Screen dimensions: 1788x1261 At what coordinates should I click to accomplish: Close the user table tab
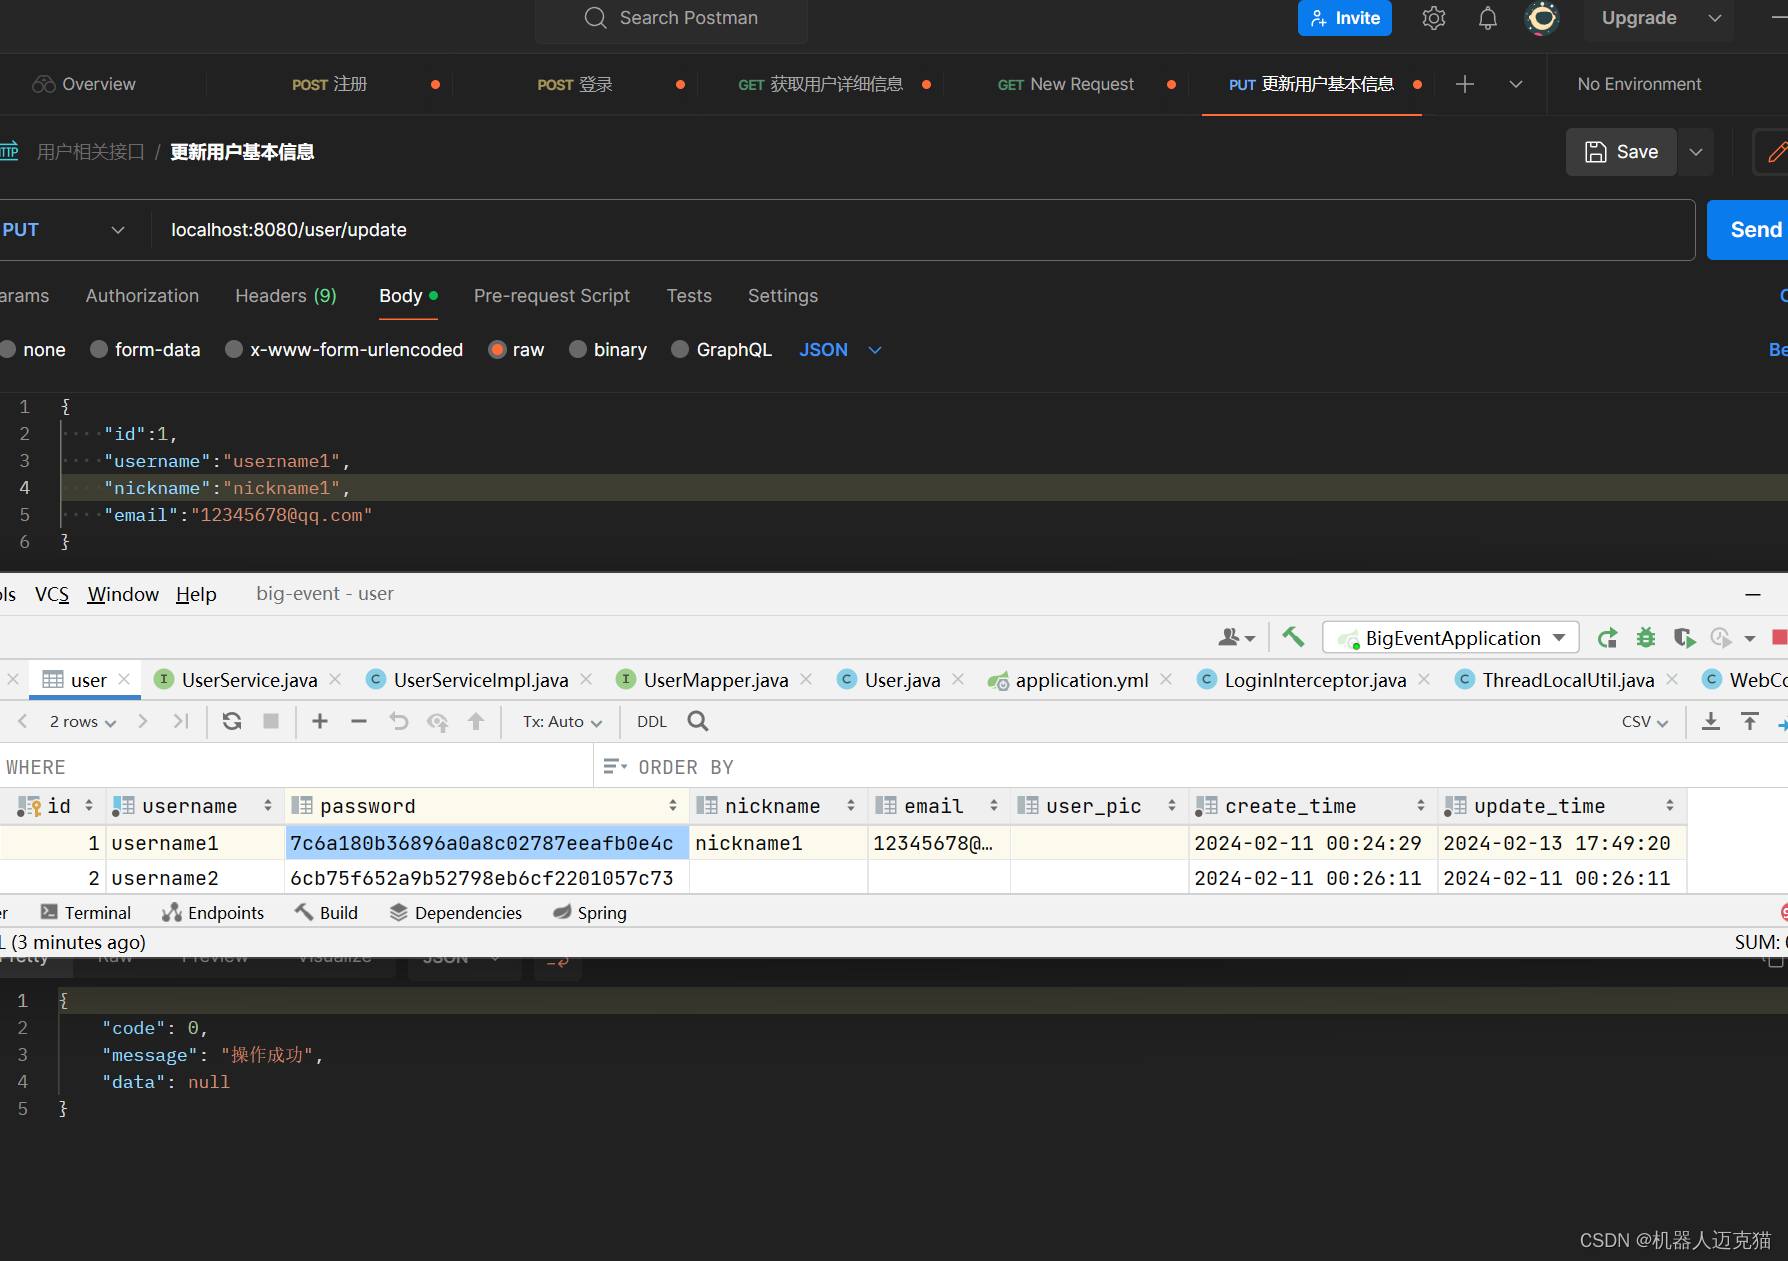[x=124, y=679]
